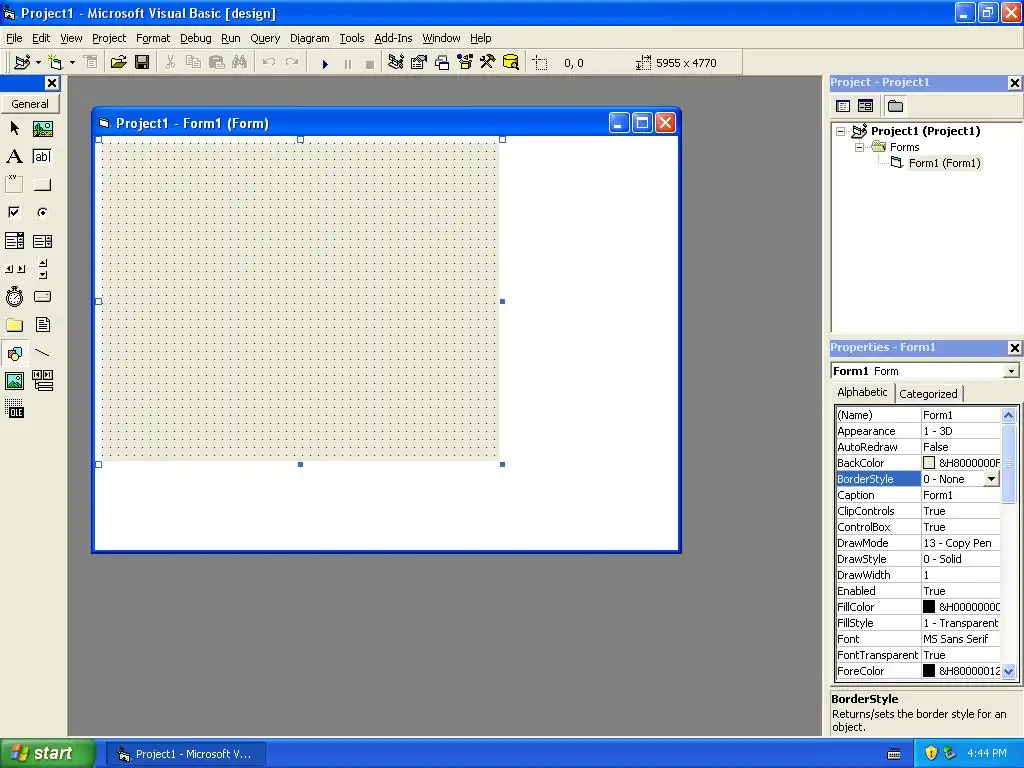The width and height of the screenshot is (1024, 768).
Task: Select the DriveListBox control tool
Action: (x=42, y=297)
